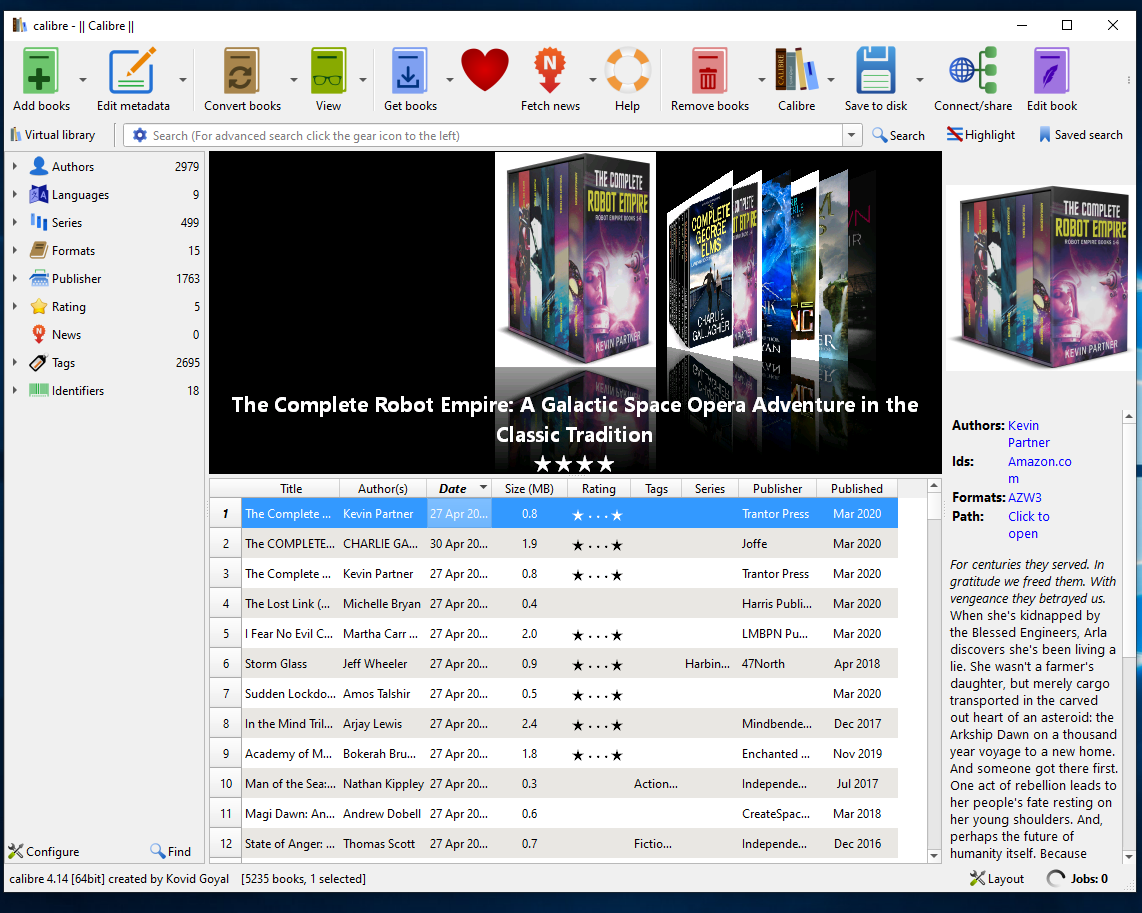Click the Fetch news icon

pyautogui.click(x=549, y=71)
